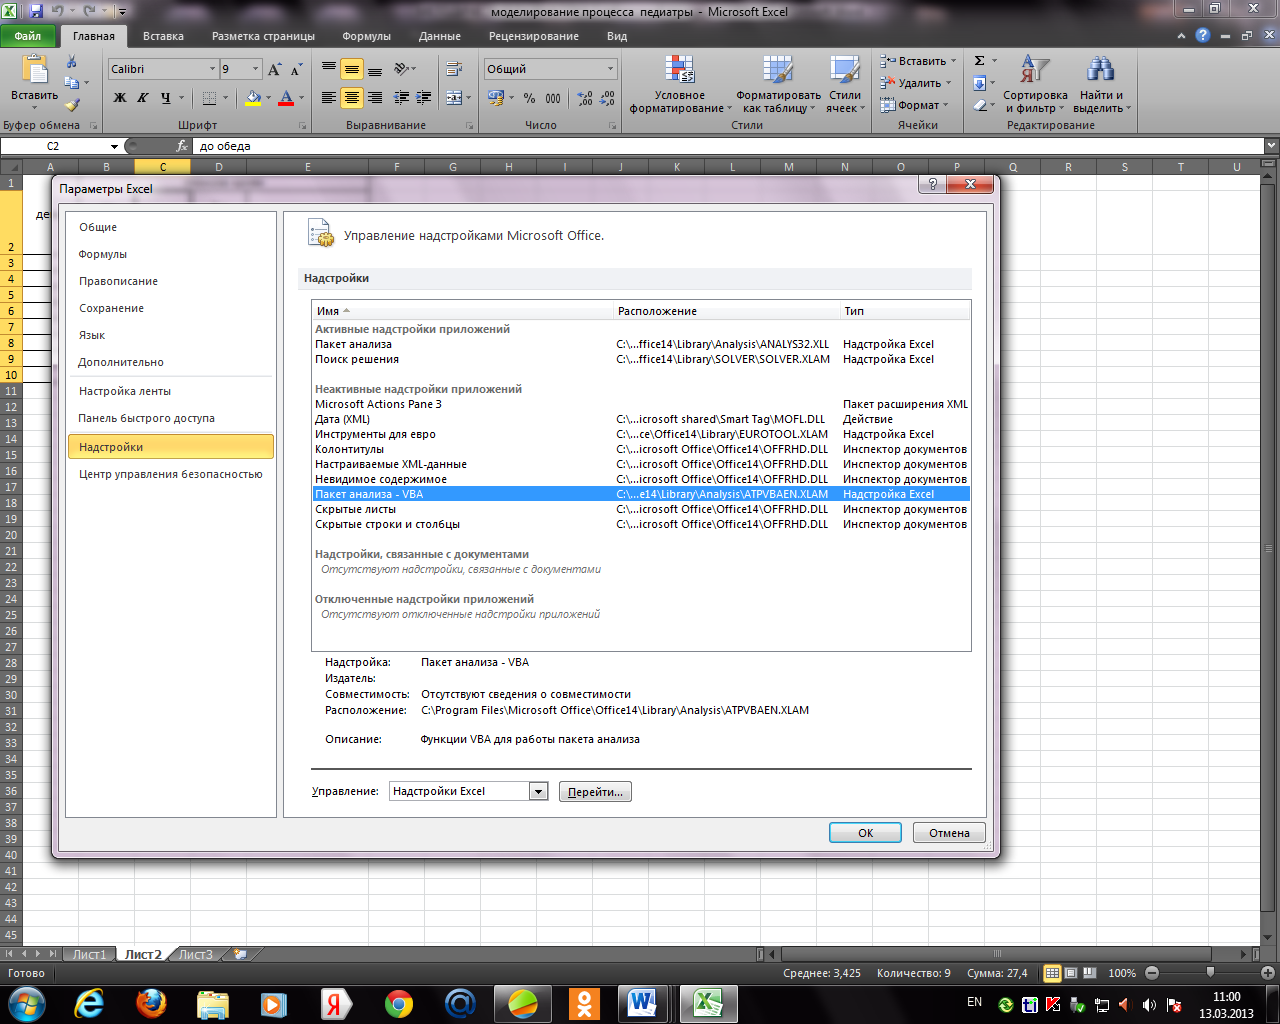The height and width of the screenshot is (1024, 1280).
Task: Toggle Underline (Ч) formatting
Action: pos(166,98)
